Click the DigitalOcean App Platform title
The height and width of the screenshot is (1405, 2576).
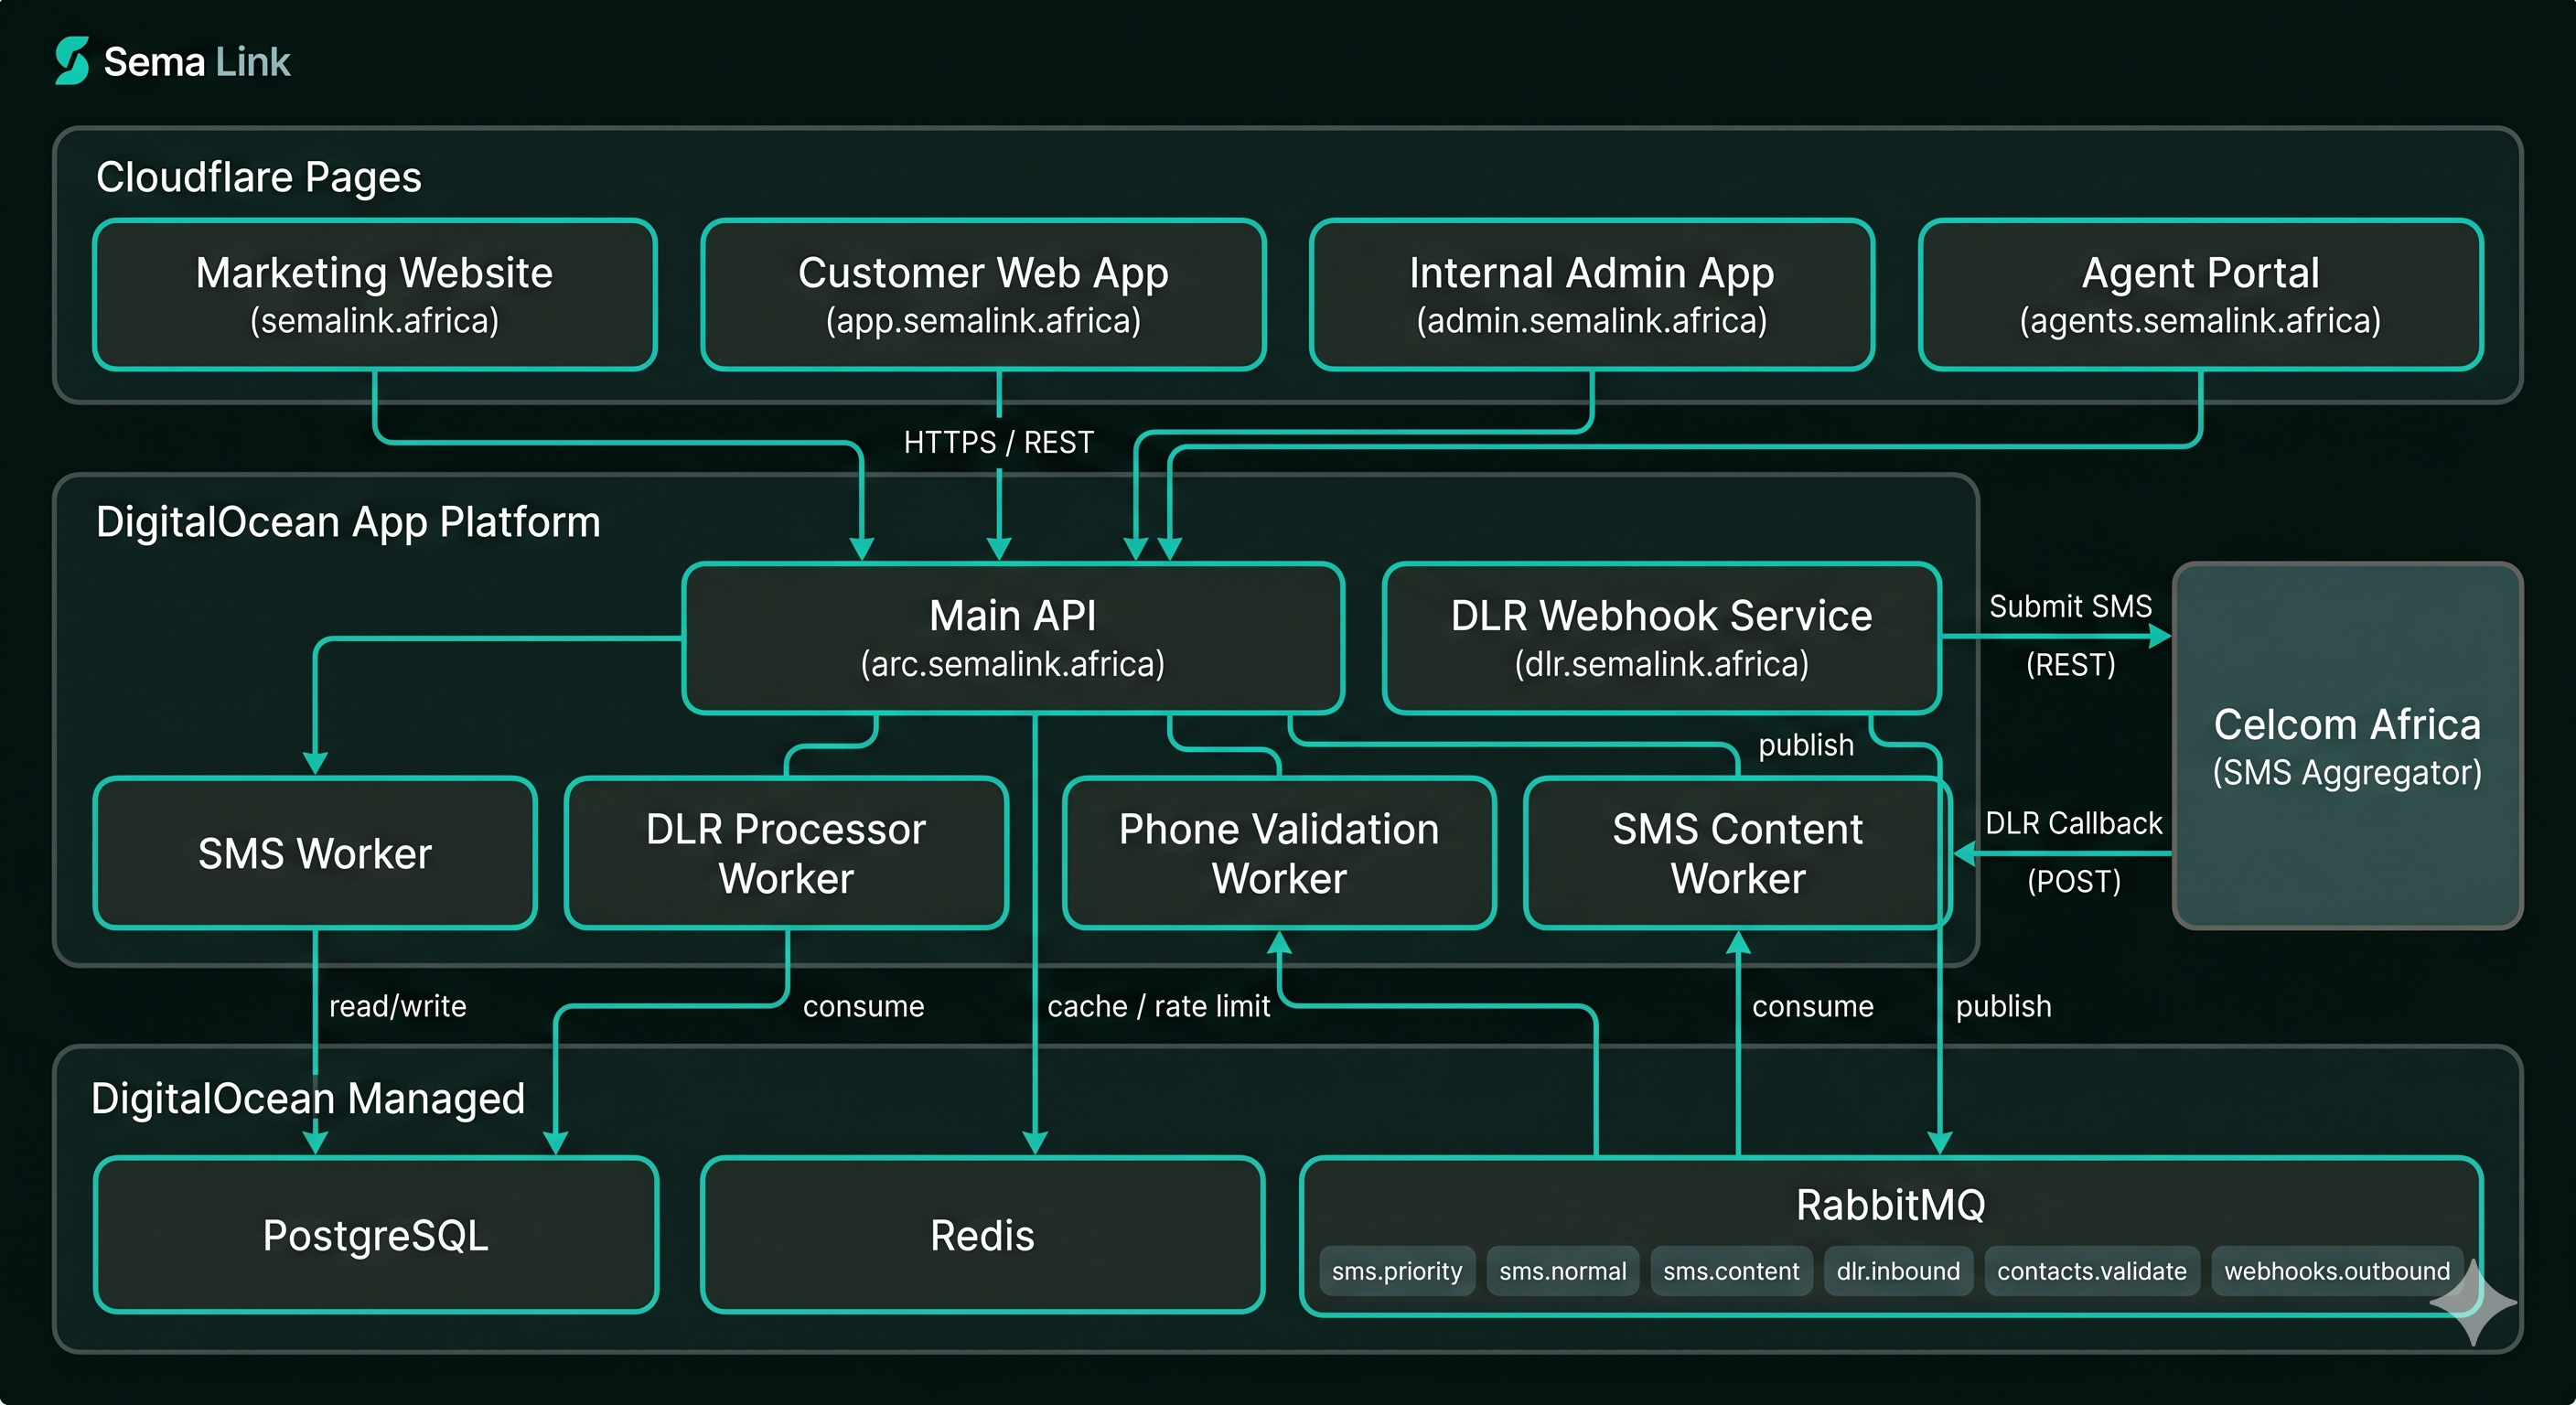click(x=348, y=522)
